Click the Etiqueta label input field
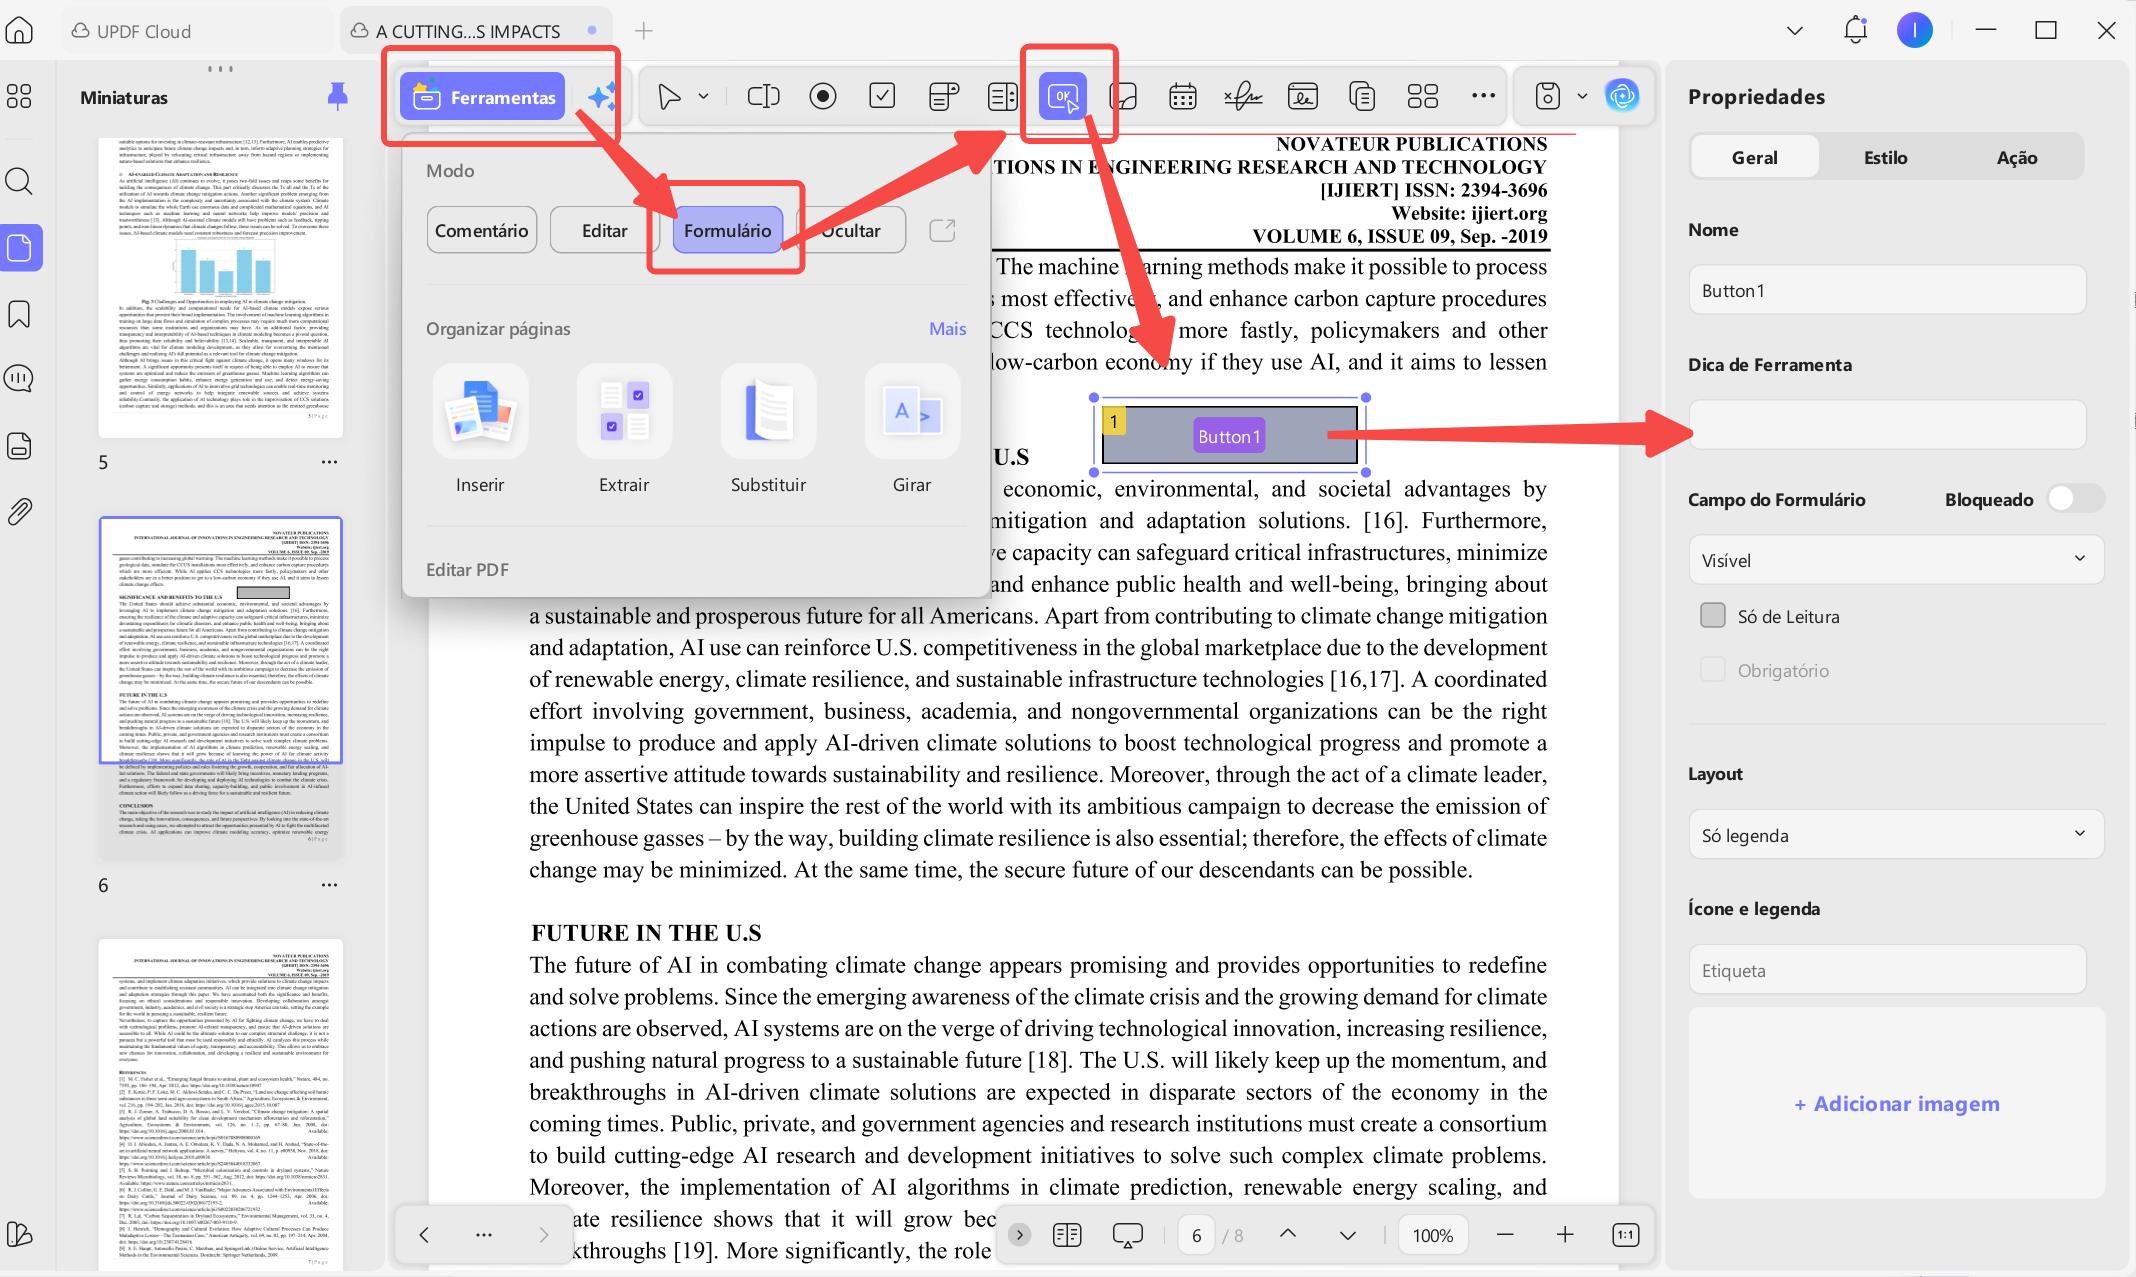The width and height of the screenshot is (2136, 1277). (x=1887, y=970)
